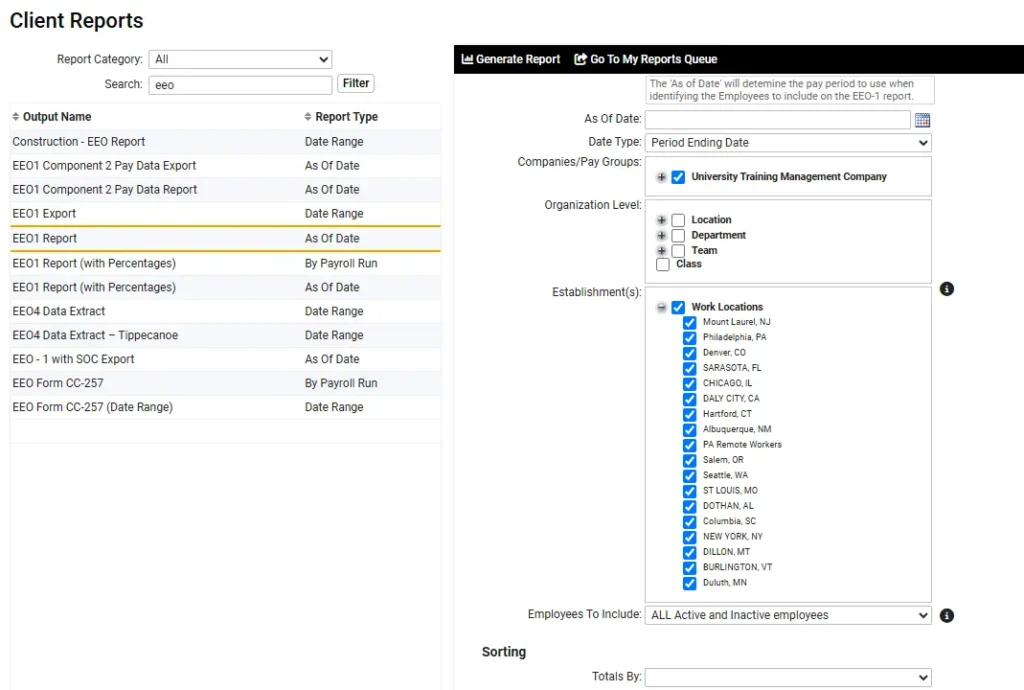This screenshot has width=1024, height=690.
Task: Click the As Of Date input field
Action: click(777, 119)
